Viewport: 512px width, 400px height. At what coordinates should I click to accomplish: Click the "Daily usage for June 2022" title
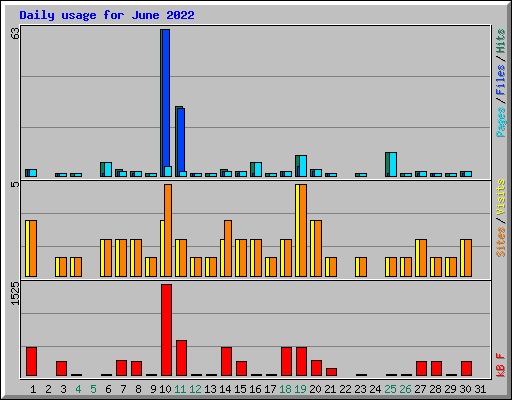click(107, 15)
